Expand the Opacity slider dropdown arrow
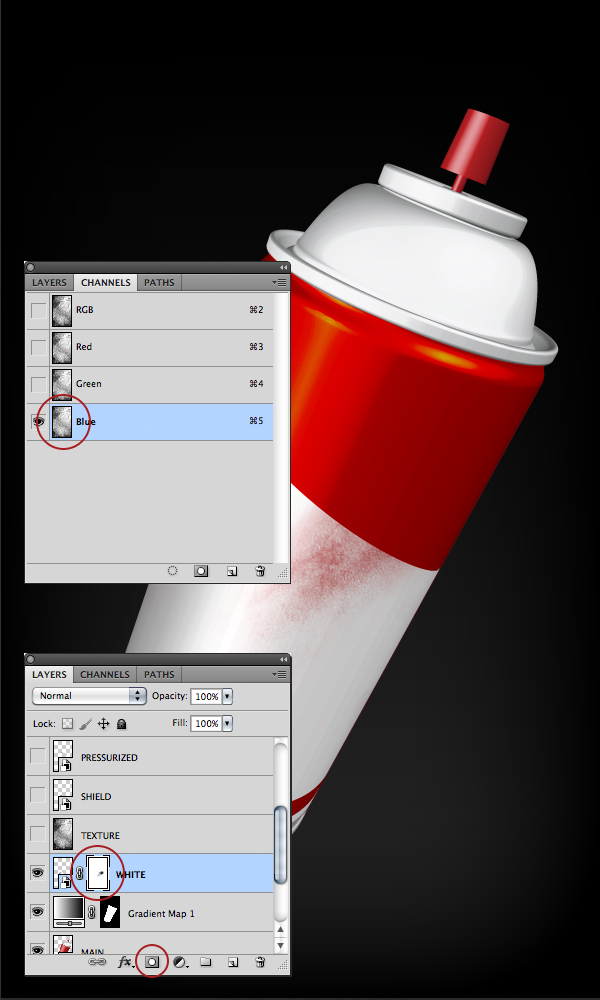Viewport: 600px width, 1000px height. coord(228,696)
